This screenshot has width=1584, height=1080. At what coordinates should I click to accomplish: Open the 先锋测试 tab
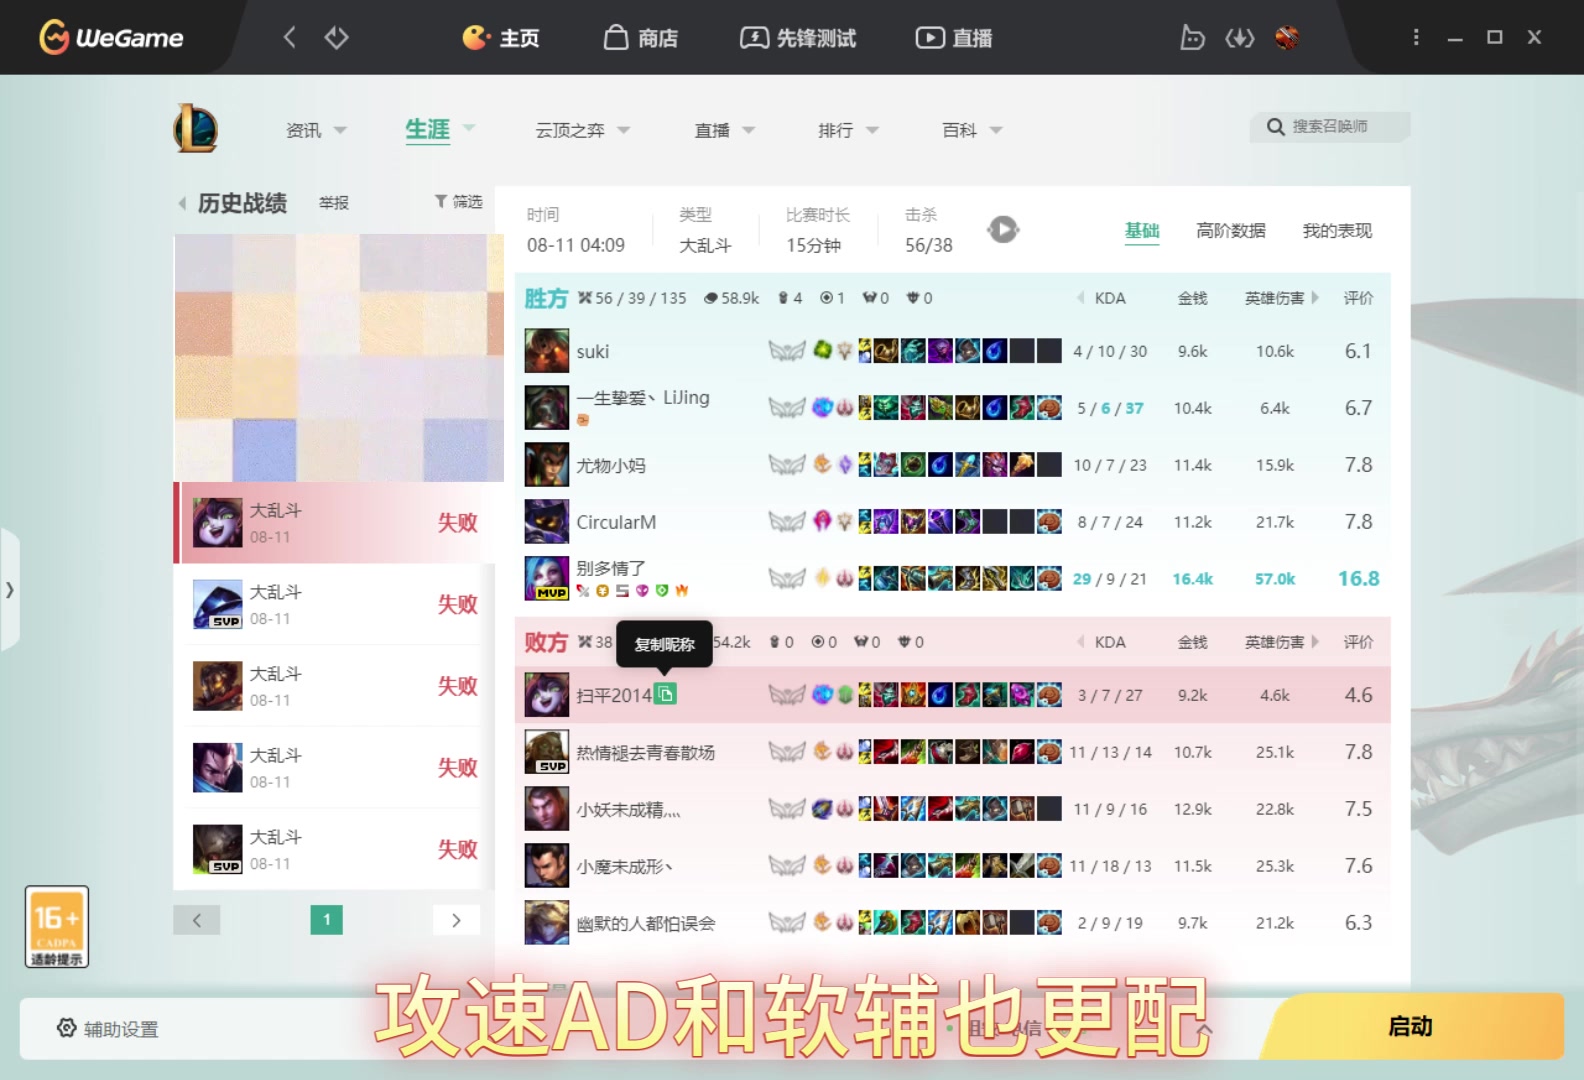pyautogui.click(x=798, y=38)
